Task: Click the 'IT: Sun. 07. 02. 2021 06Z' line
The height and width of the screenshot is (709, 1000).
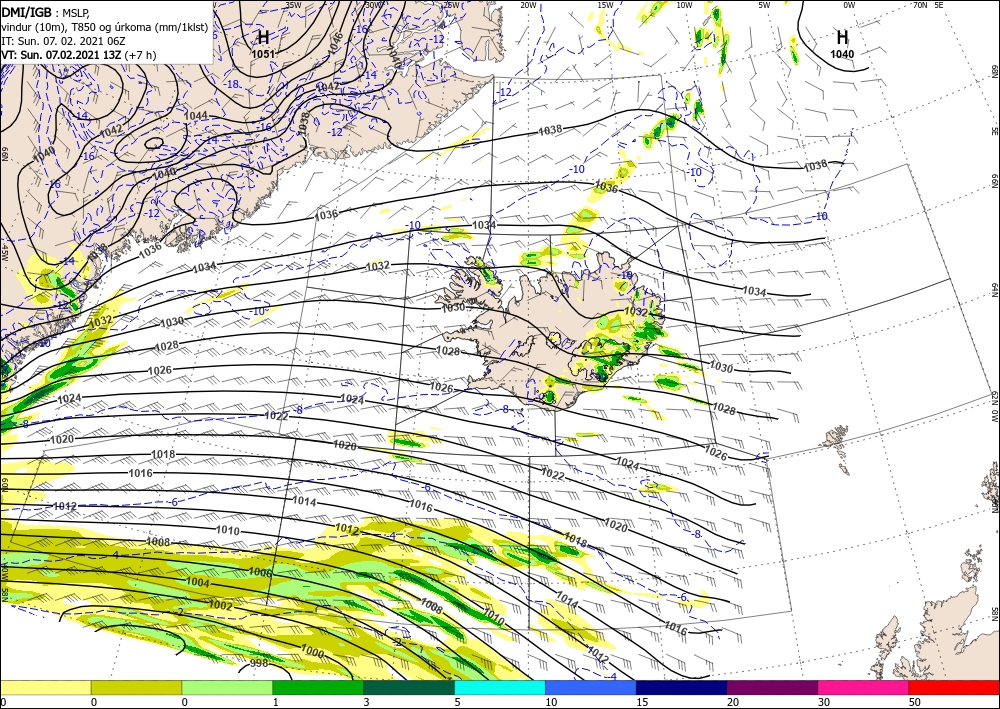Action: pyautogui.click(x=61, y=40)
